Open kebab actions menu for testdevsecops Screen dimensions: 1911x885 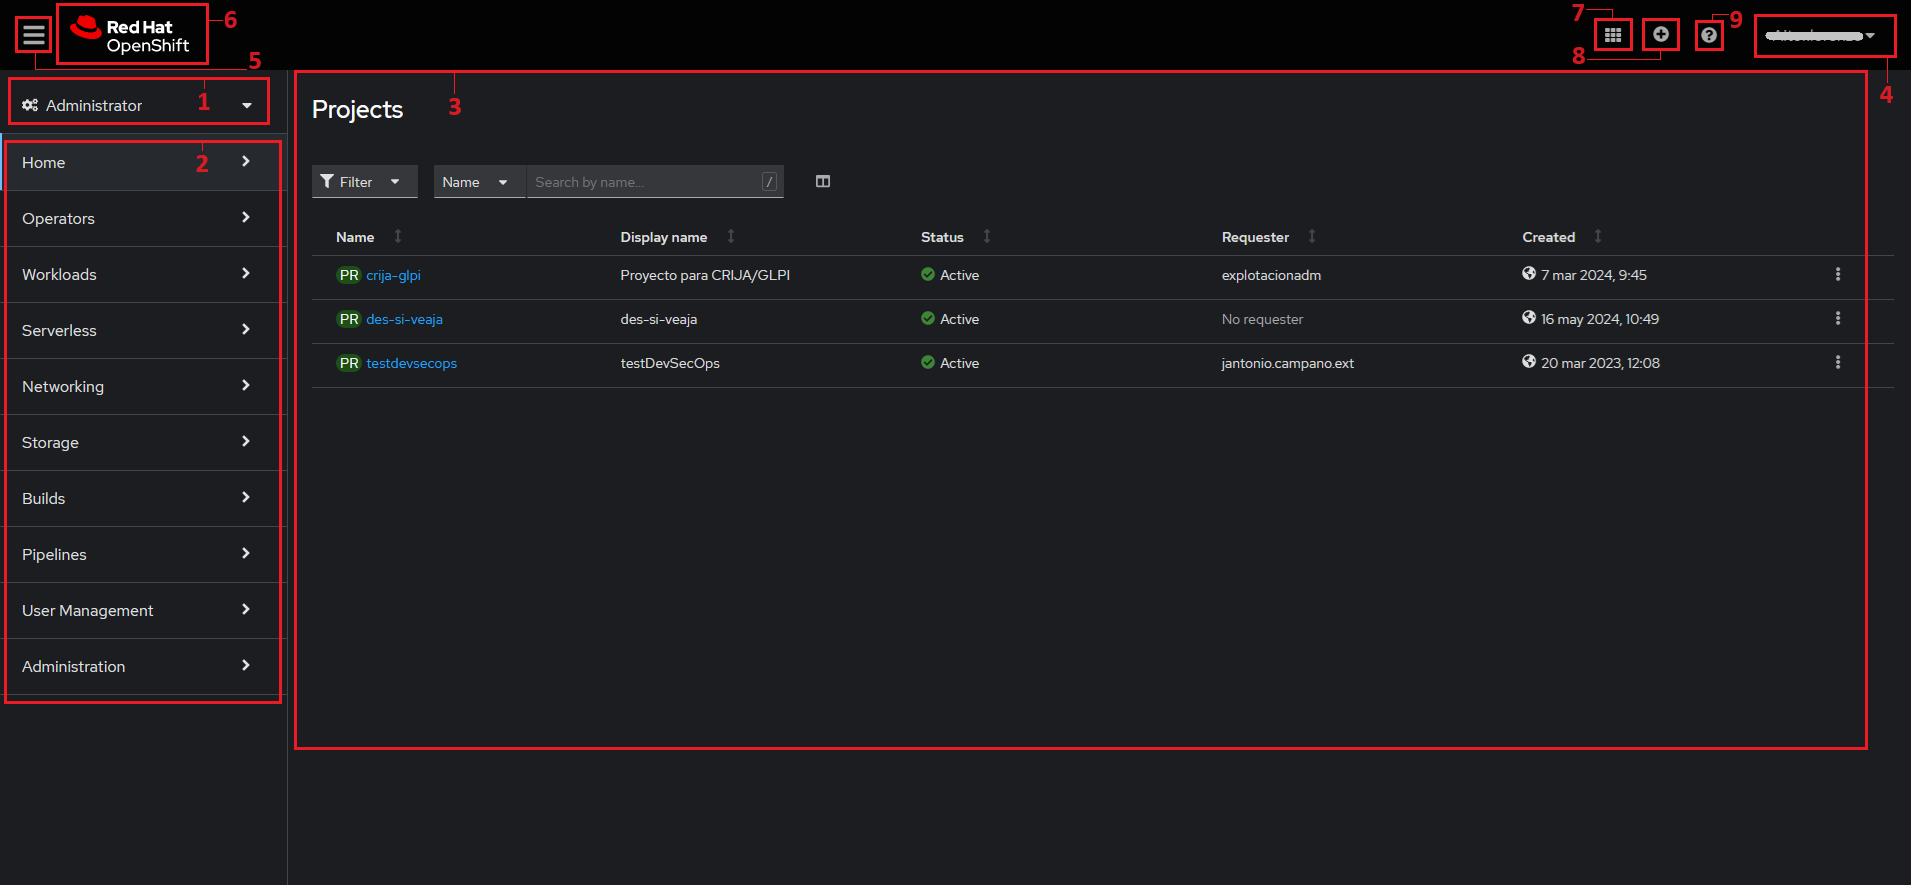1838,362
